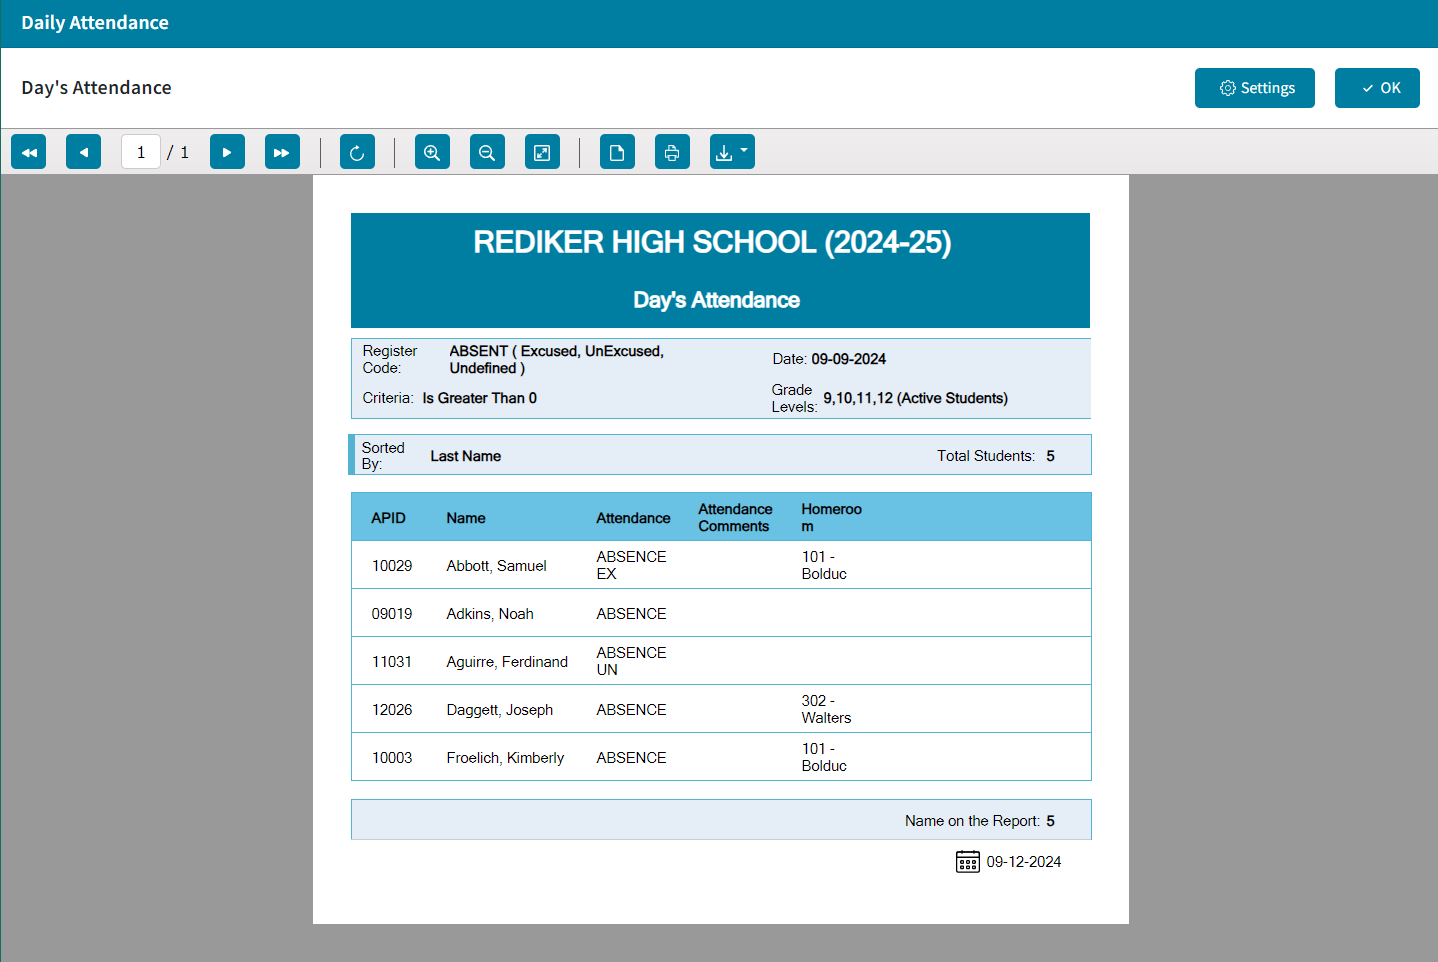Zoom out of the report

point(487,152)
